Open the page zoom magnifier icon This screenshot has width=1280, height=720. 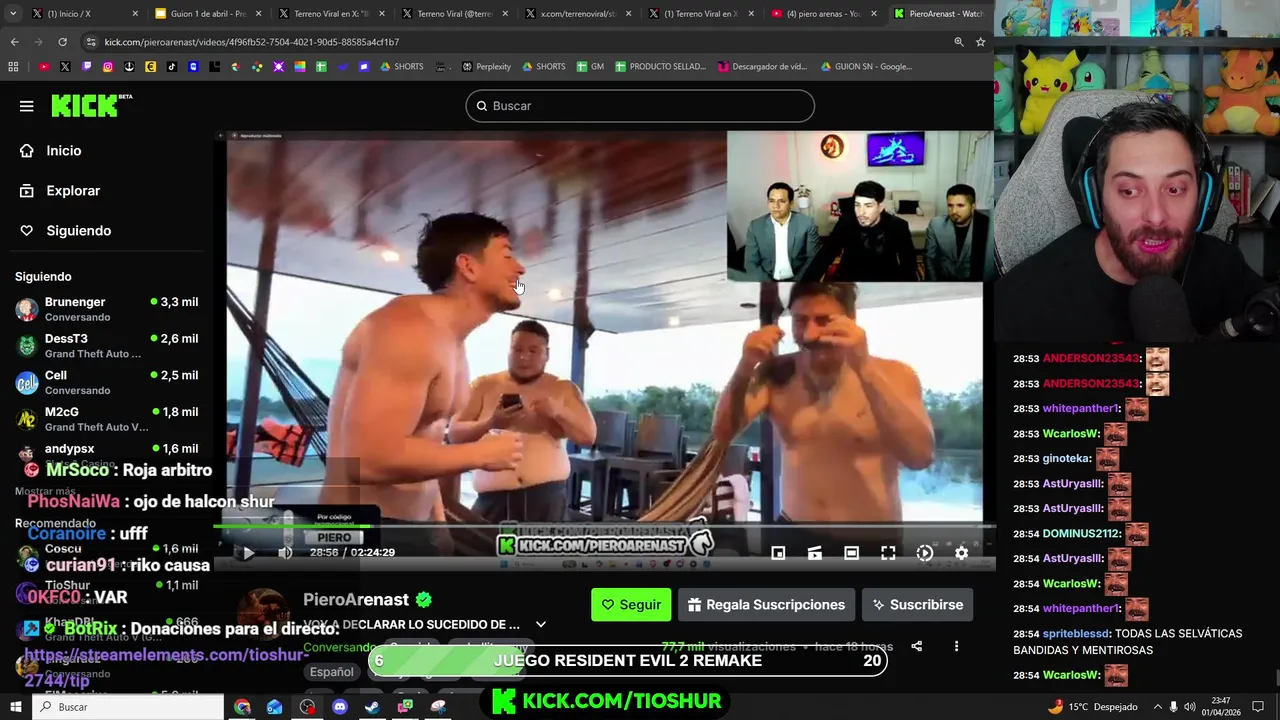959,42
